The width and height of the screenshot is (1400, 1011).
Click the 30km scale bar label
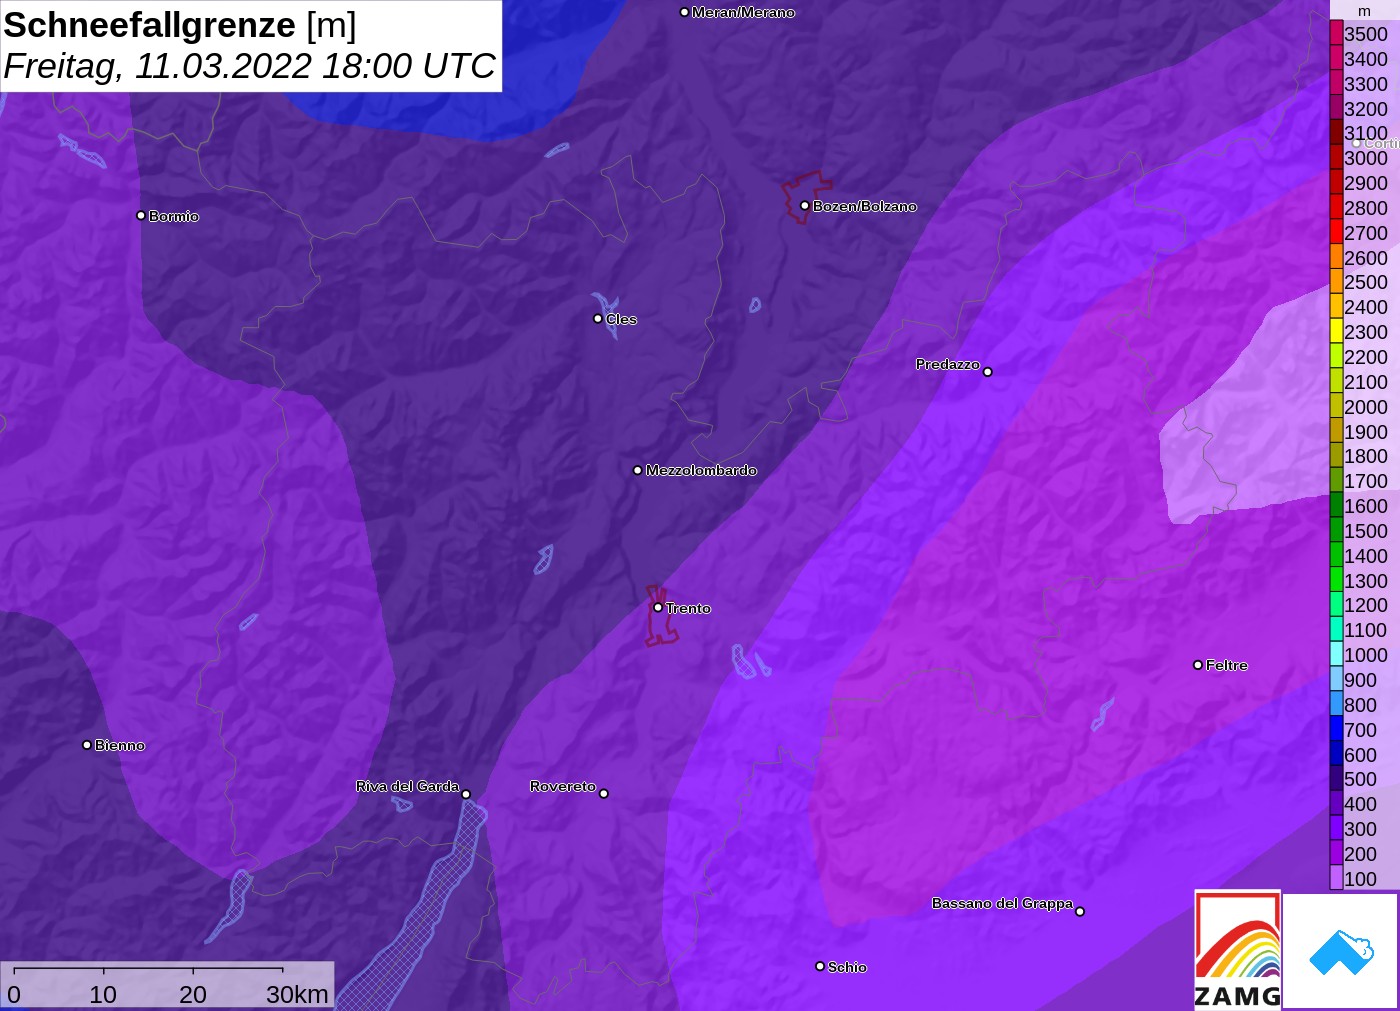coord(297,994)
